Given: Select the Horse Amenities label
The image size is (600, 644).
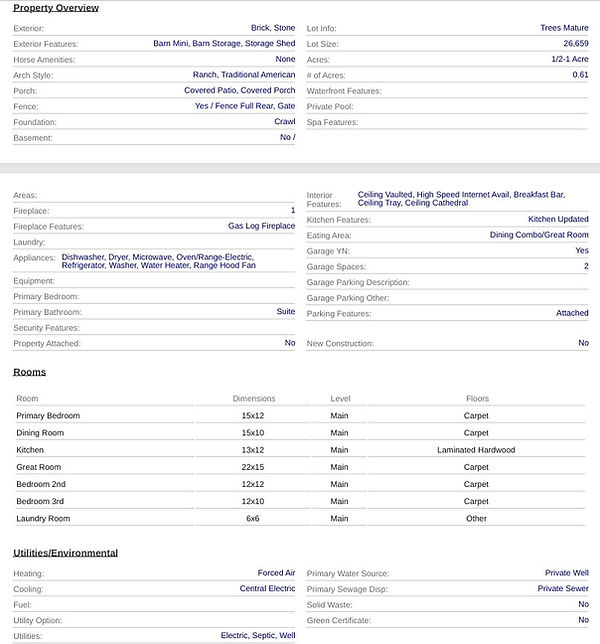Looking at the screenshot, I should pos(44,60).
